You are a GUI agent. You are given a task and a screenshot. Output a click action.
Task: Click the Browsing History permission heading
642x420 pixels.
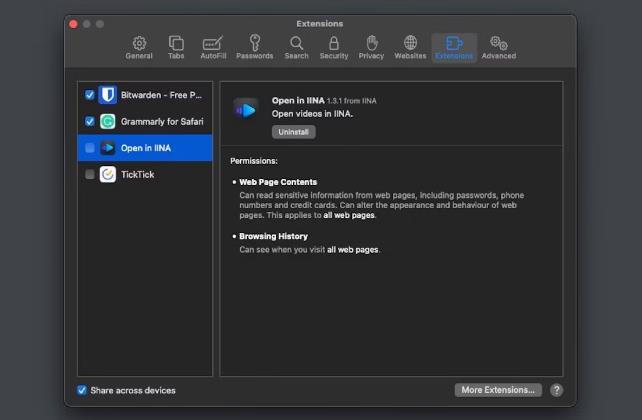coord(274,236)
